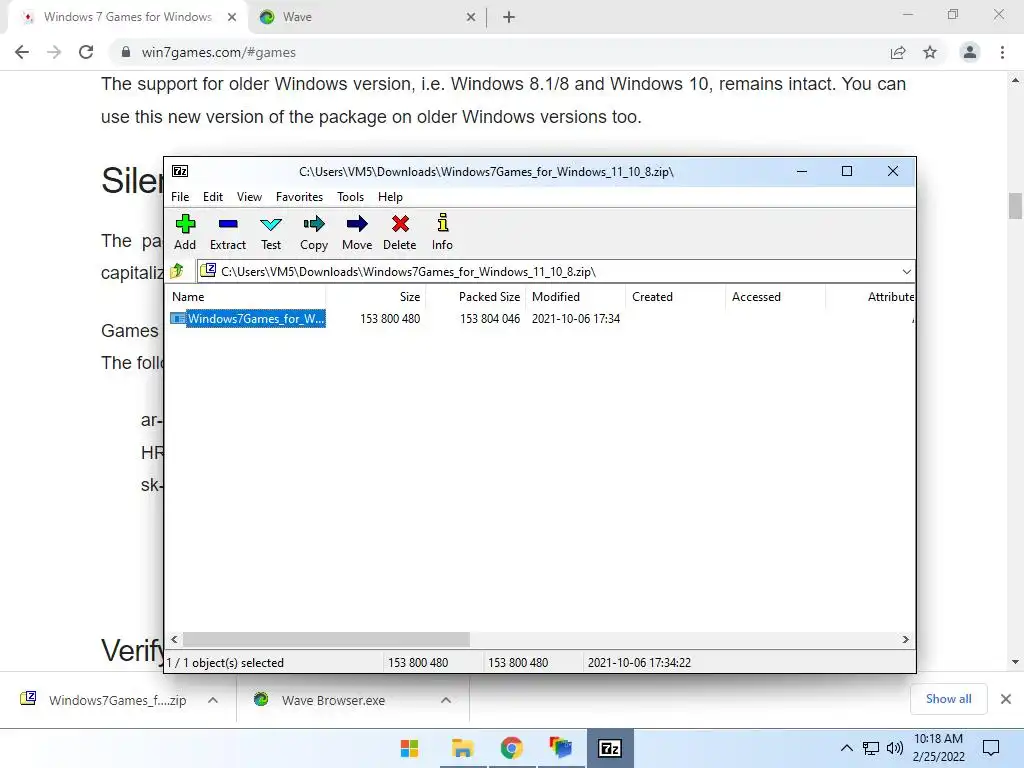Click the 7-Zip address path field
This screenshot has width=1024, height=768.
pyautogui.click(x=555, y=272)
